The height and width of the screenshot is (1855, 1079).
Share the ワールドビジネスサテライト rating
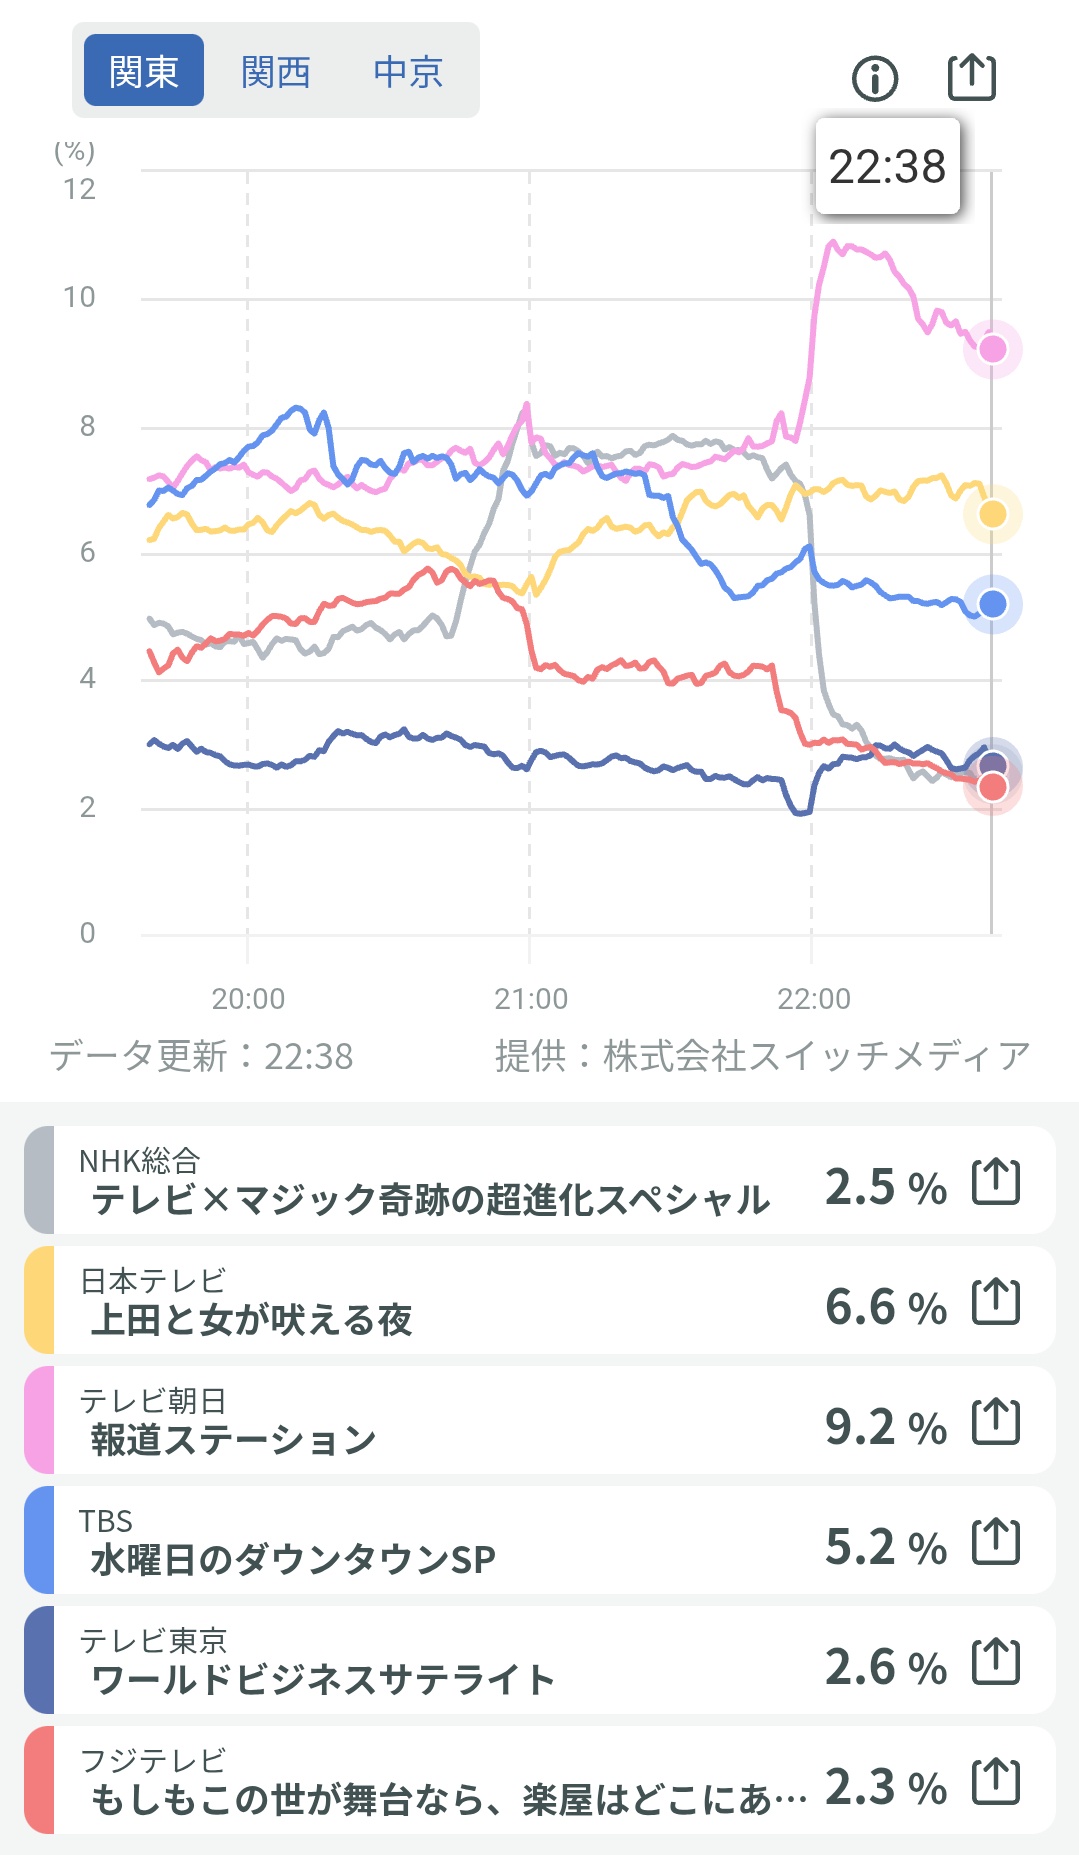pos(996,1662)
